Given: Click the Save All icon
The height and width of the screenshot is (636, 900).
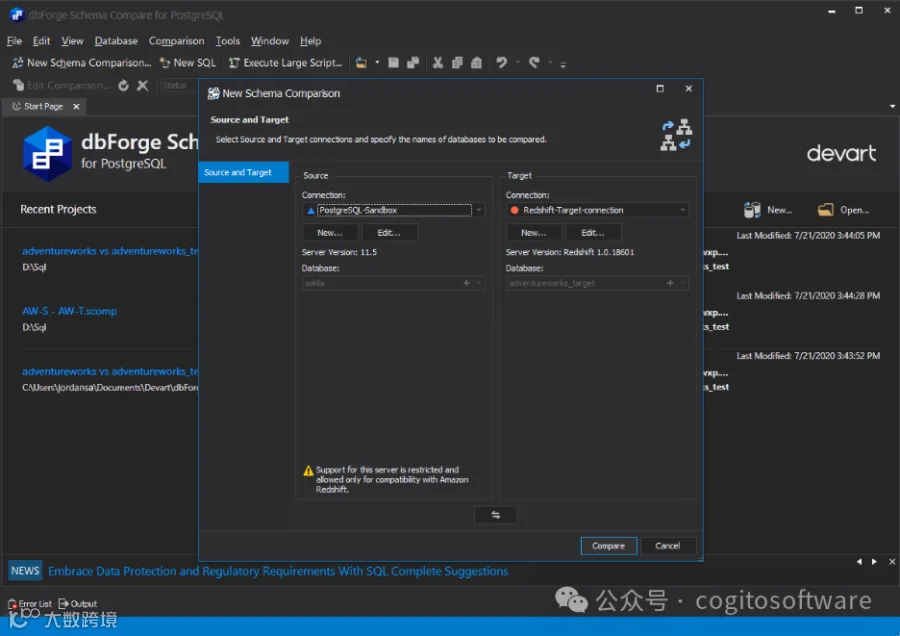Looking at the screenshot, I should point(413,63).
